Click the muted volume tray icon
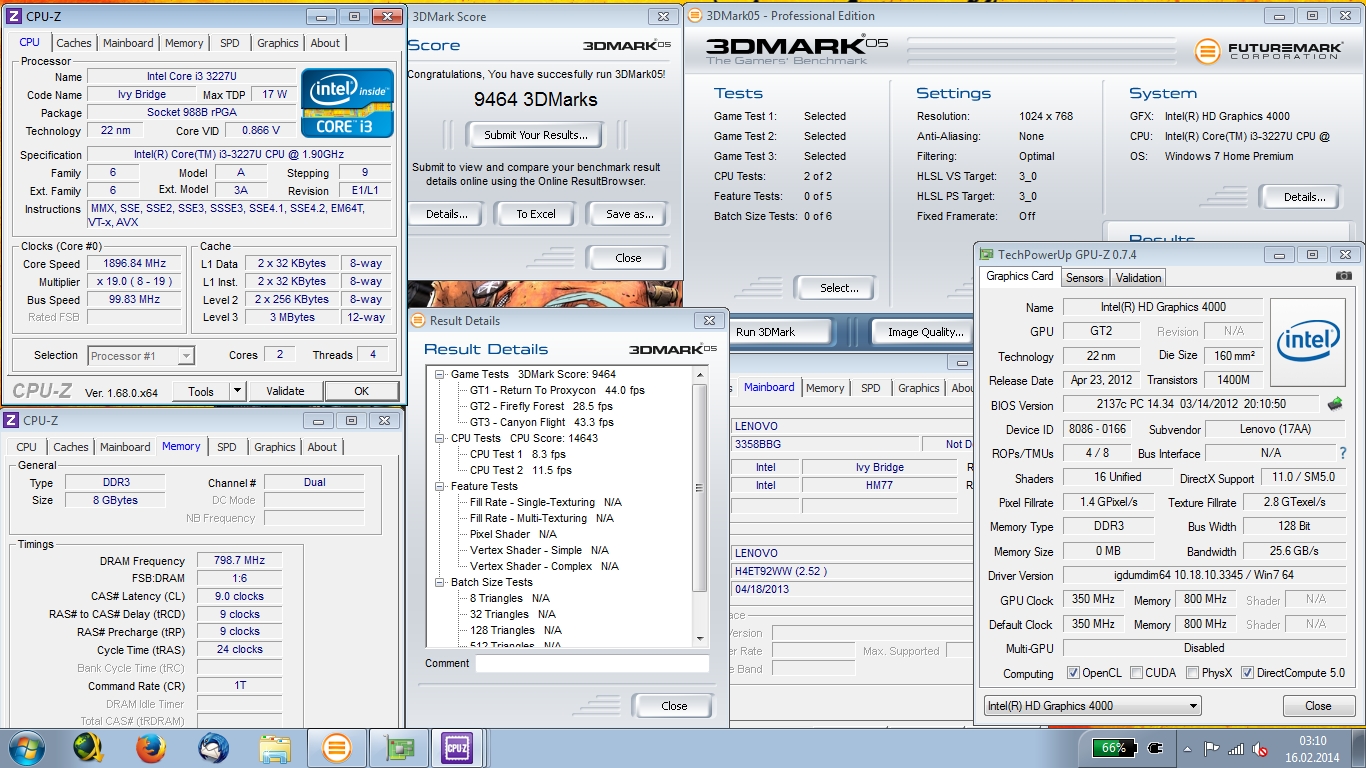 pos(1261,748)
